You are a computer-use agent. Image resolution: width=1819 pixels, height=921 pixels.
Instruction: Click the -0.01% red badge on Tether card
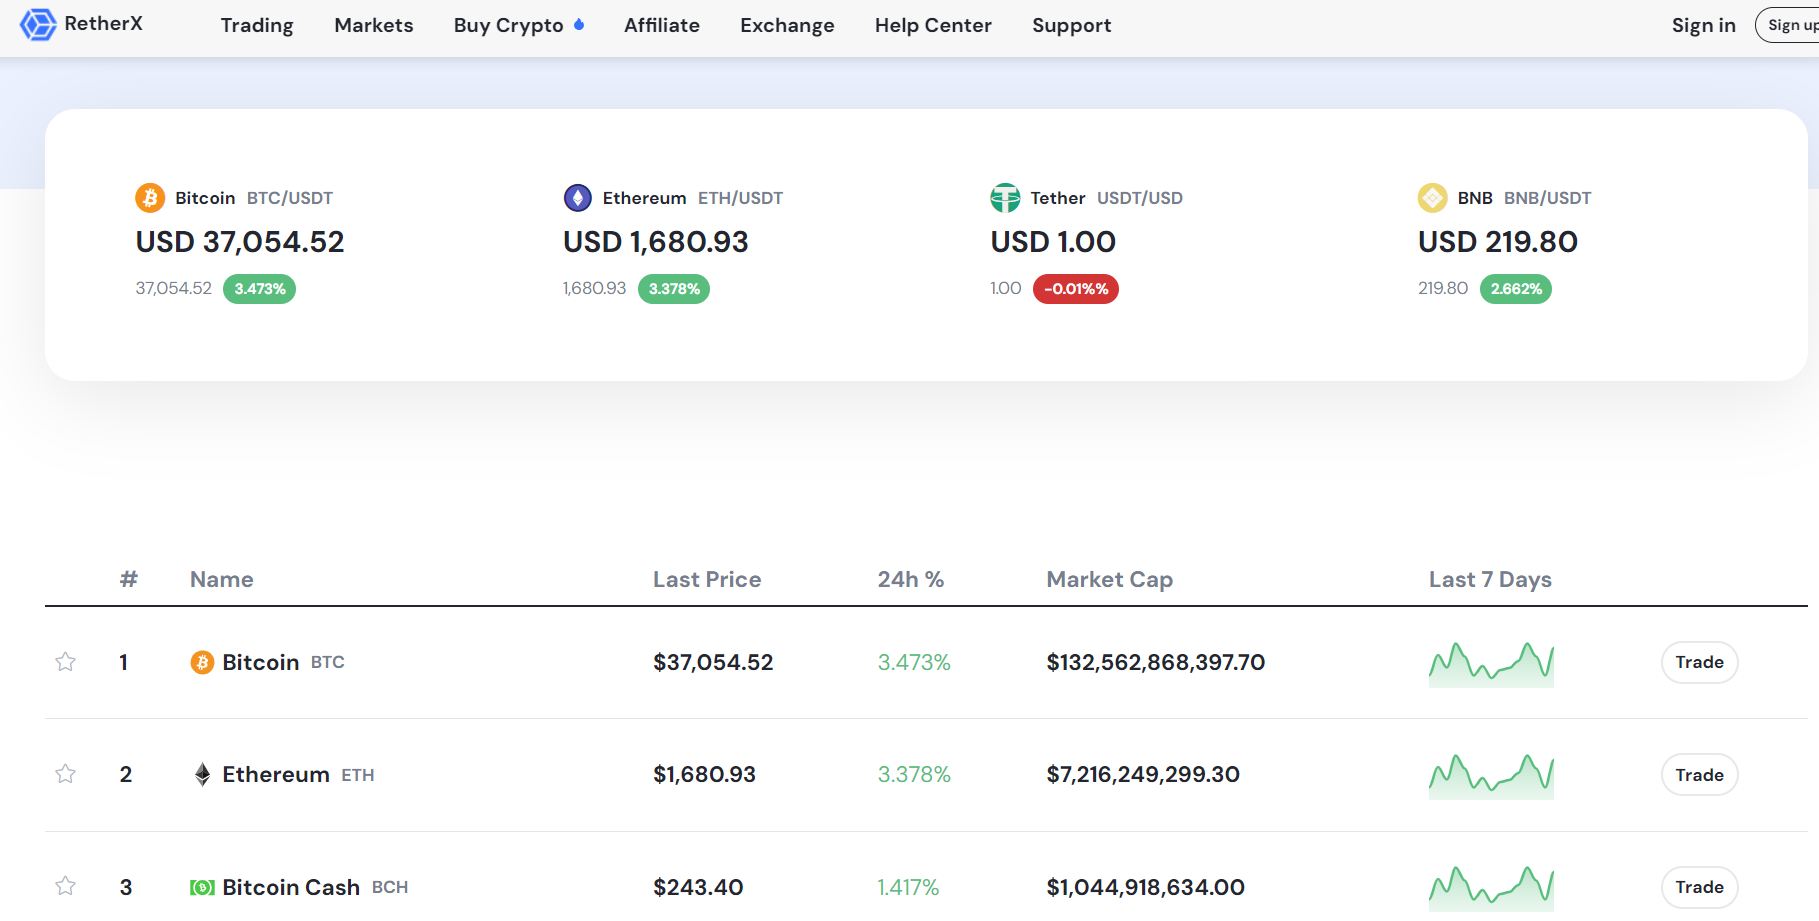tap(1076, 289)
